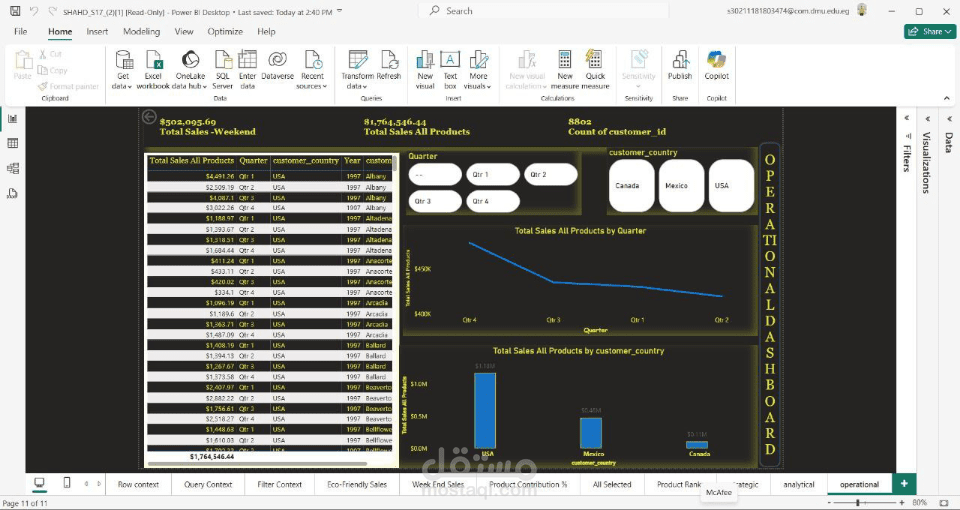Publish the report
The height and width of the screenshot is (510, 960).
[680, 66]
